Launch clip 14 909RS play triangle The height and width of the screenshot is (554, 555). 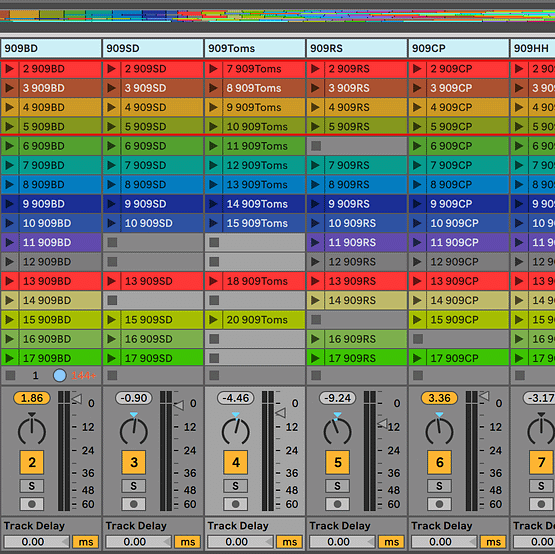(x=315, y=301)
